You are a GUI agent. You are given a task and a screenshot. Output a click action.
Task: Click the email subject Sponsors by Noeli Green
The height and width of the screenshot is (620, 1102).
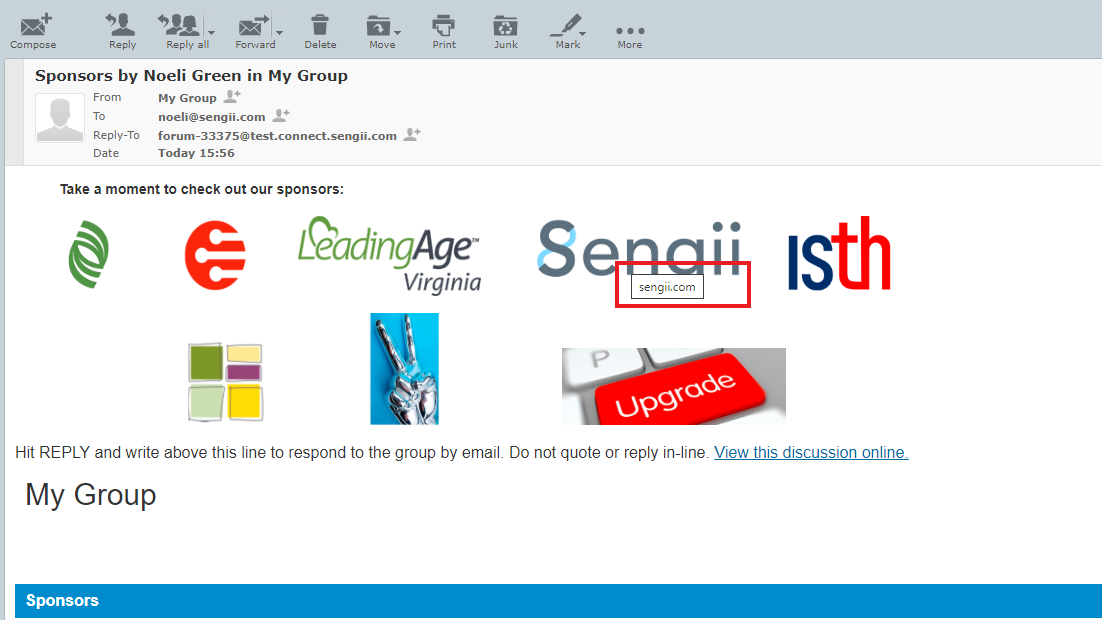pos(191,75)
